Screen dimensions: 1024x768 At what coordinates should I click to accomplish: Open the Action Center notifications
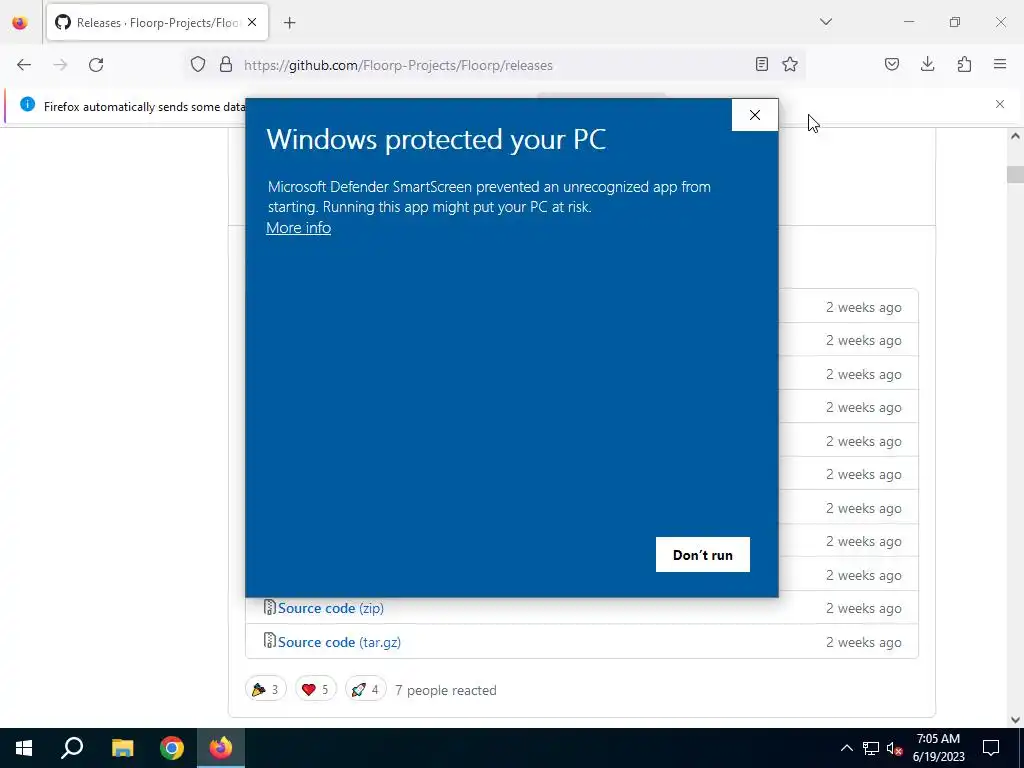pos(991,748)
